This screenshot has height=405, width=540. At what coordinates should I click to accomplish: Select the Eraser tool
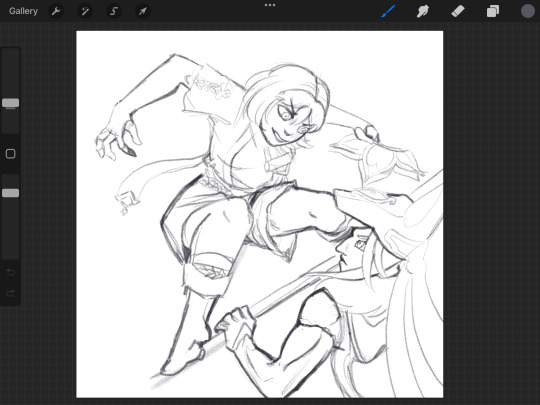click(458, 11)
